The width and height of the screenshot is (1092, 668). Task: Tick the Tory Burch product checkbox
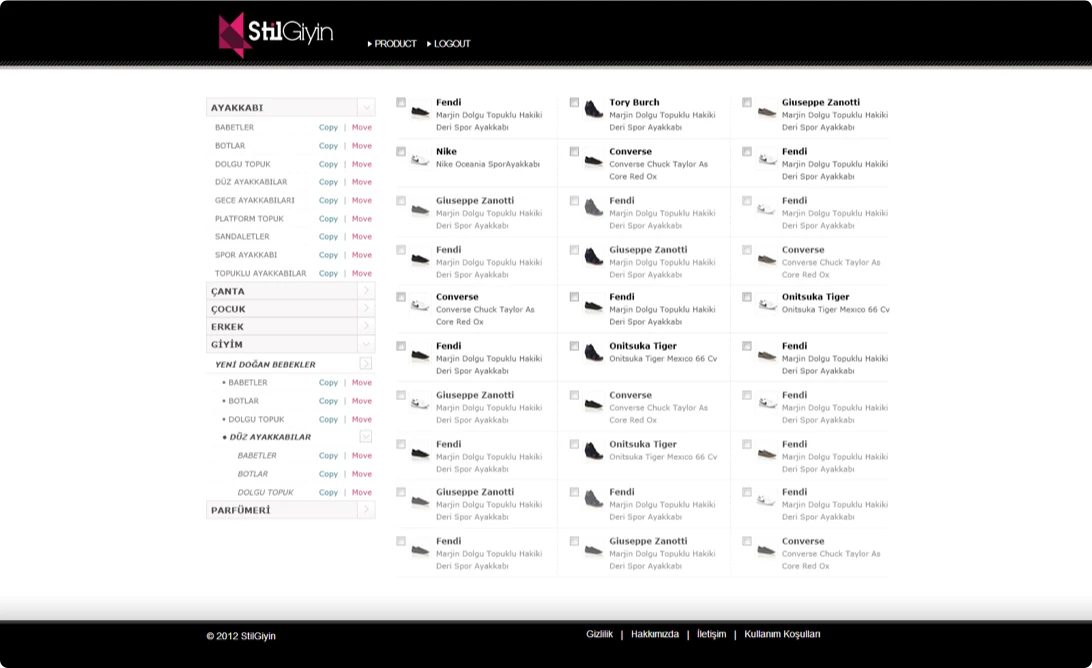click(x=574, y=102)
